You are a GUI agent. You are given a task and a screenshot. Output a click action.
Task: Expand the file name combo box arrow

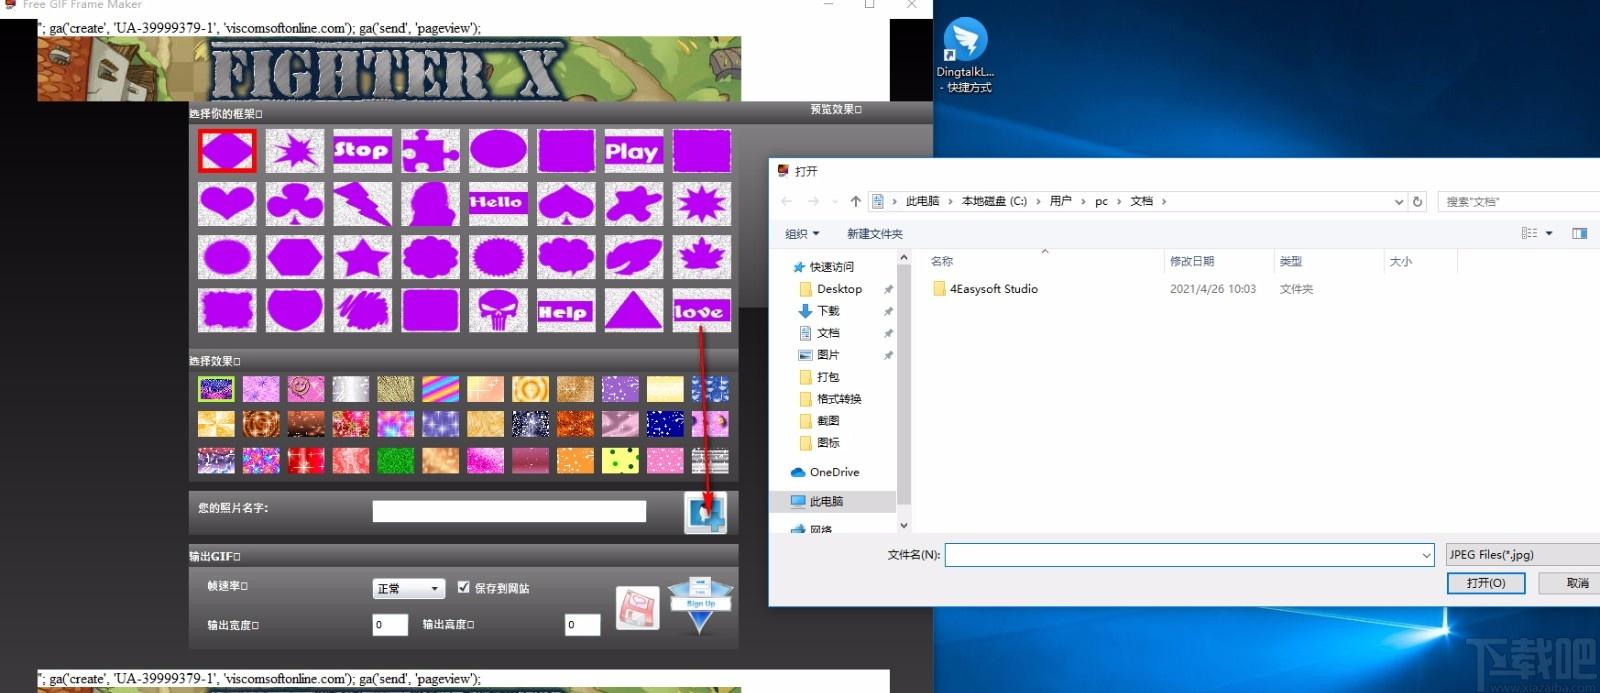[x=1425, y=555]
